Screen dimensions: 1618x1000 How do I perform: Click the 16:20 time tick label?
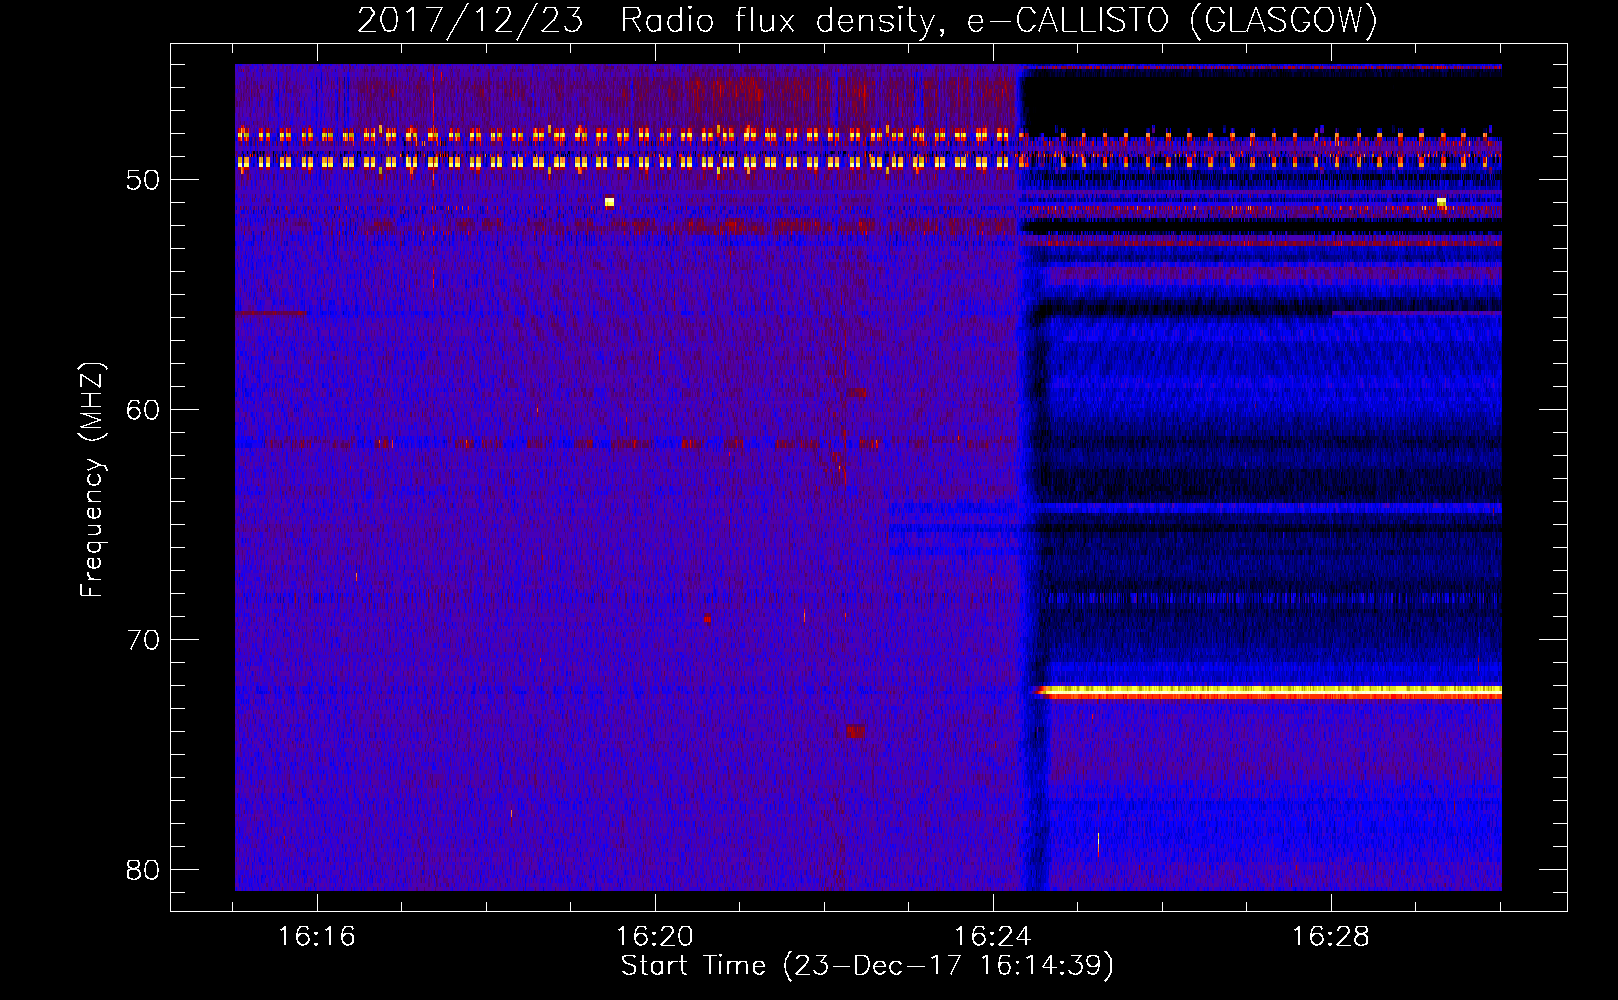tap(655, 937)
